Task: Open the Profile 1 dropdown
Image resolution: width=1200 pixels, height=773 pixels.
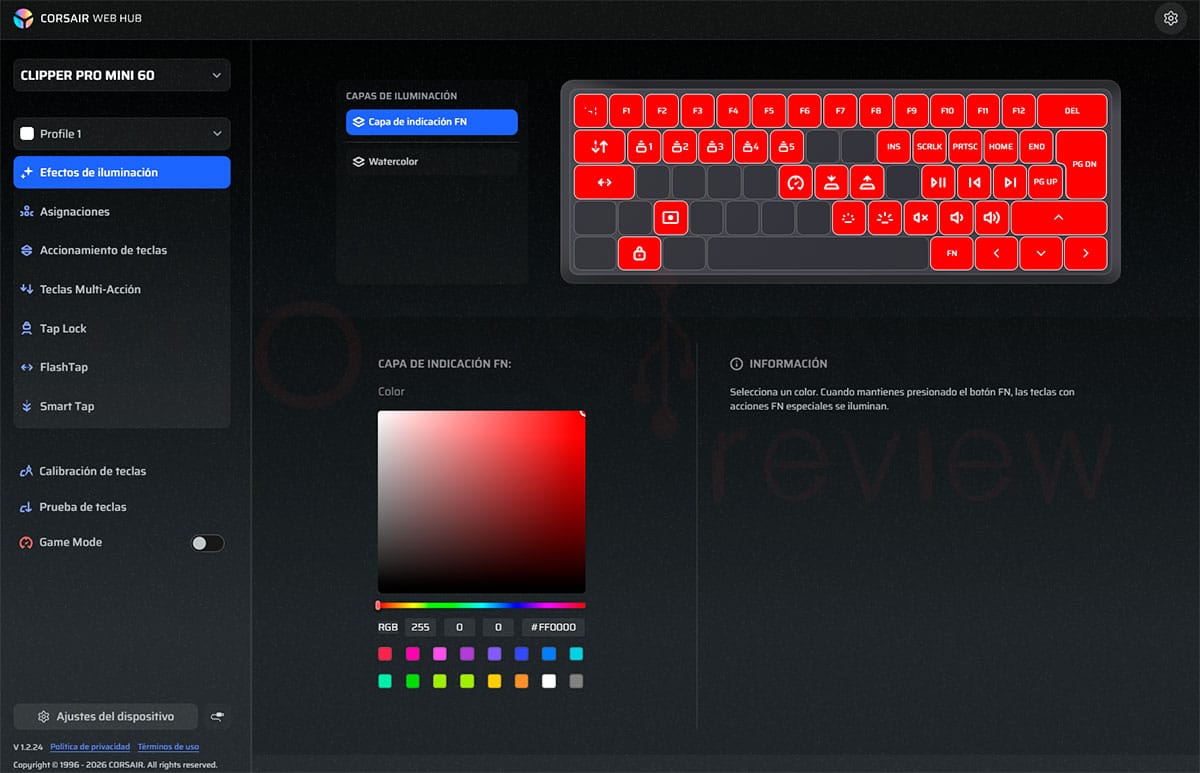Action: pyautogui.click(x=122, y=134)
